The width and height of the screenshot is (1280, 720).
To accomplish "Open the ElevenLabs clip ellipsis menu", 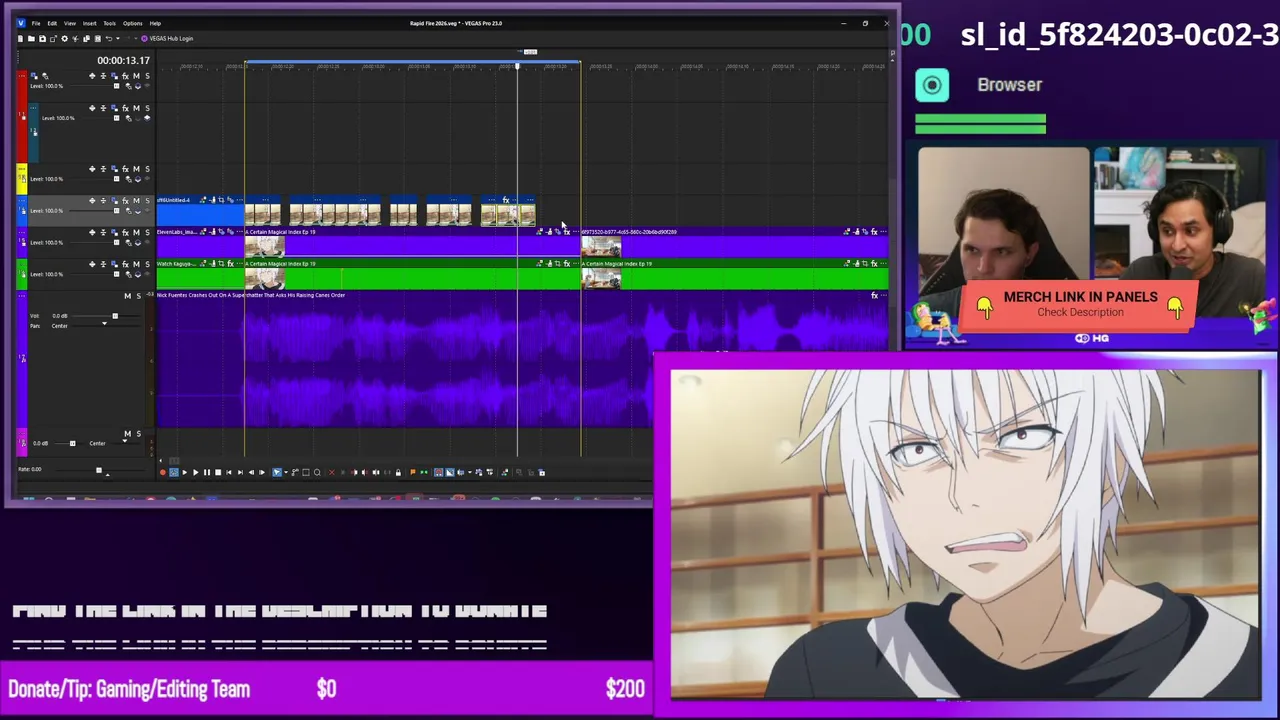I will tap(240, 232).
